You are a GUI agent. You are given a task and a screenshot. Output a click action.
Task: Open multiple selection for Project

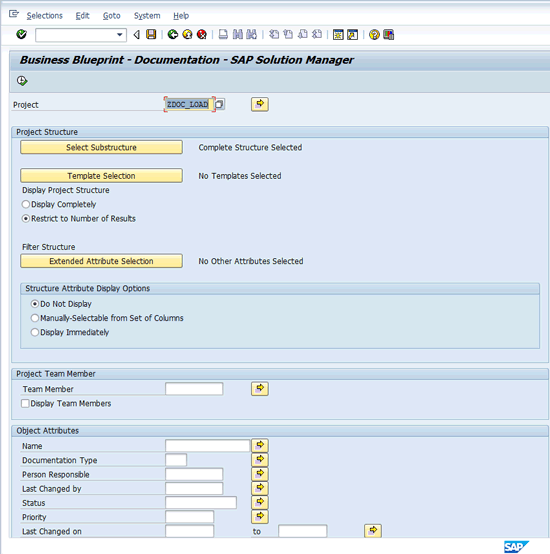coord(260,104)
